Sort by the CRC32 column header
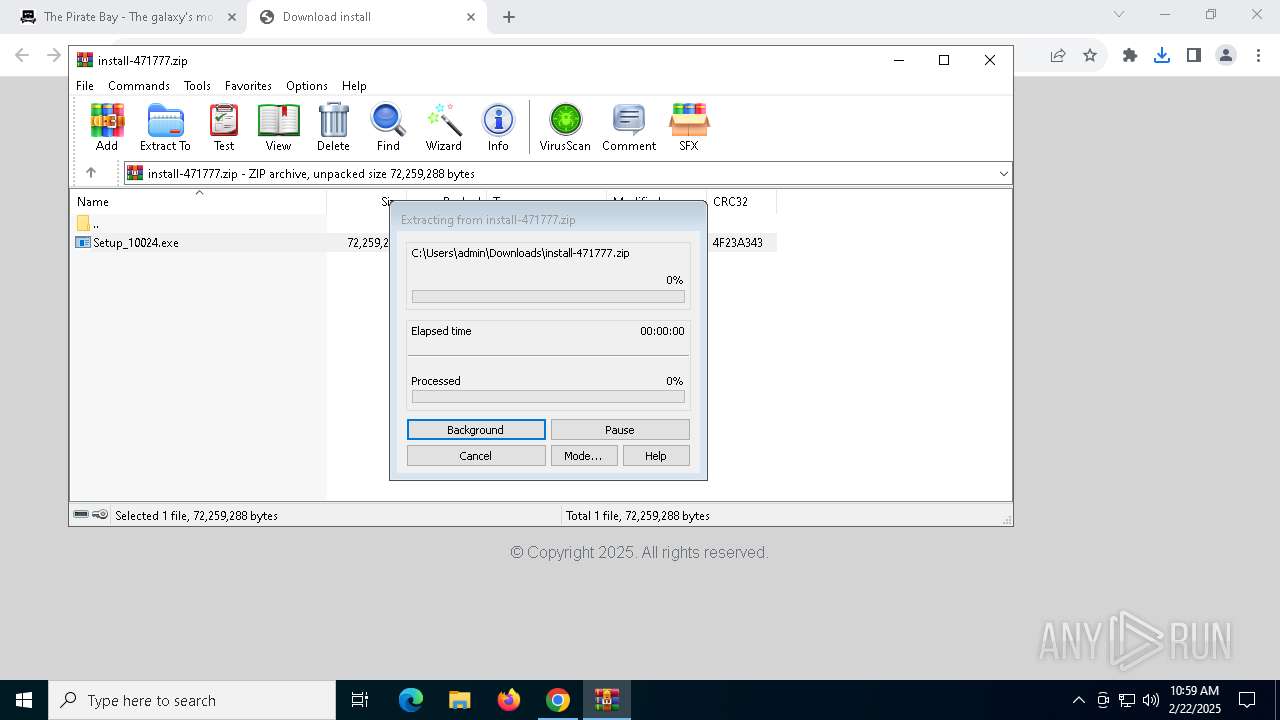The width and height of the screenshot is (1280, 720). pyautogui.click(x=741, y=201)
